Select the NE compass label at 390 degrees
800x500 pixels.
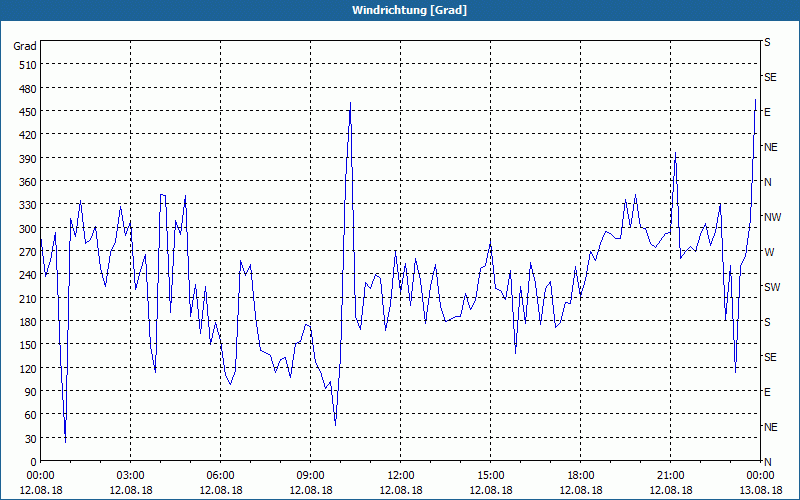[770, 147]
